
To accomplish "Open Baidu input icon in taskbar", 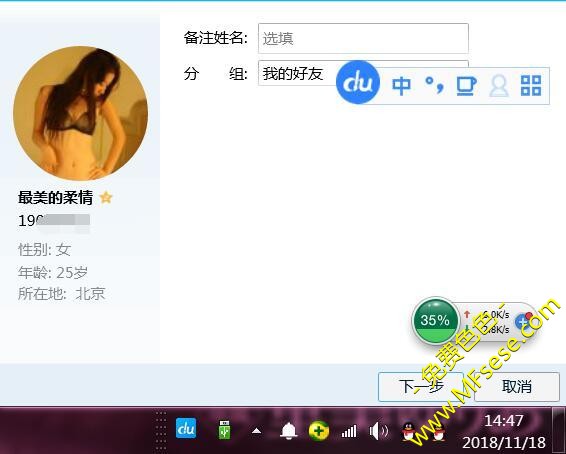I will point(186,428).
